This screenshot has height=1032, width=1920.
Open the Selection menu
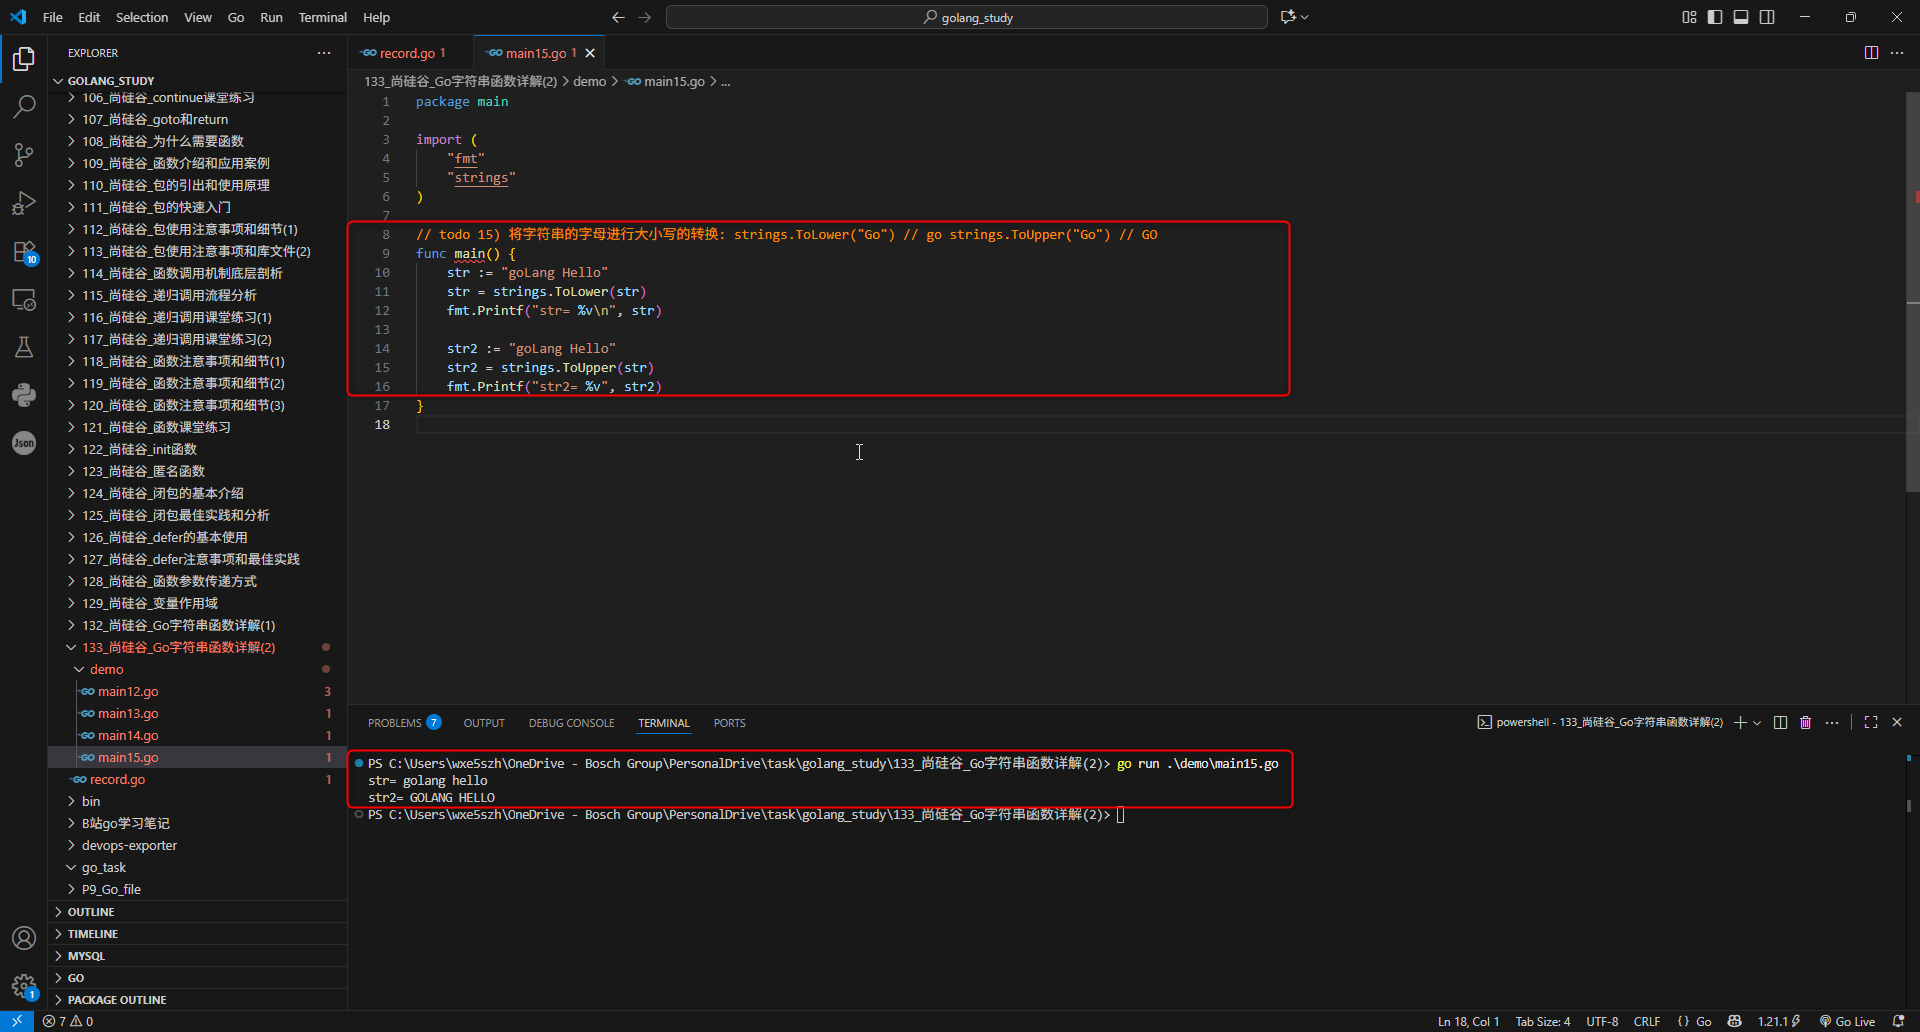pos(142,17)
